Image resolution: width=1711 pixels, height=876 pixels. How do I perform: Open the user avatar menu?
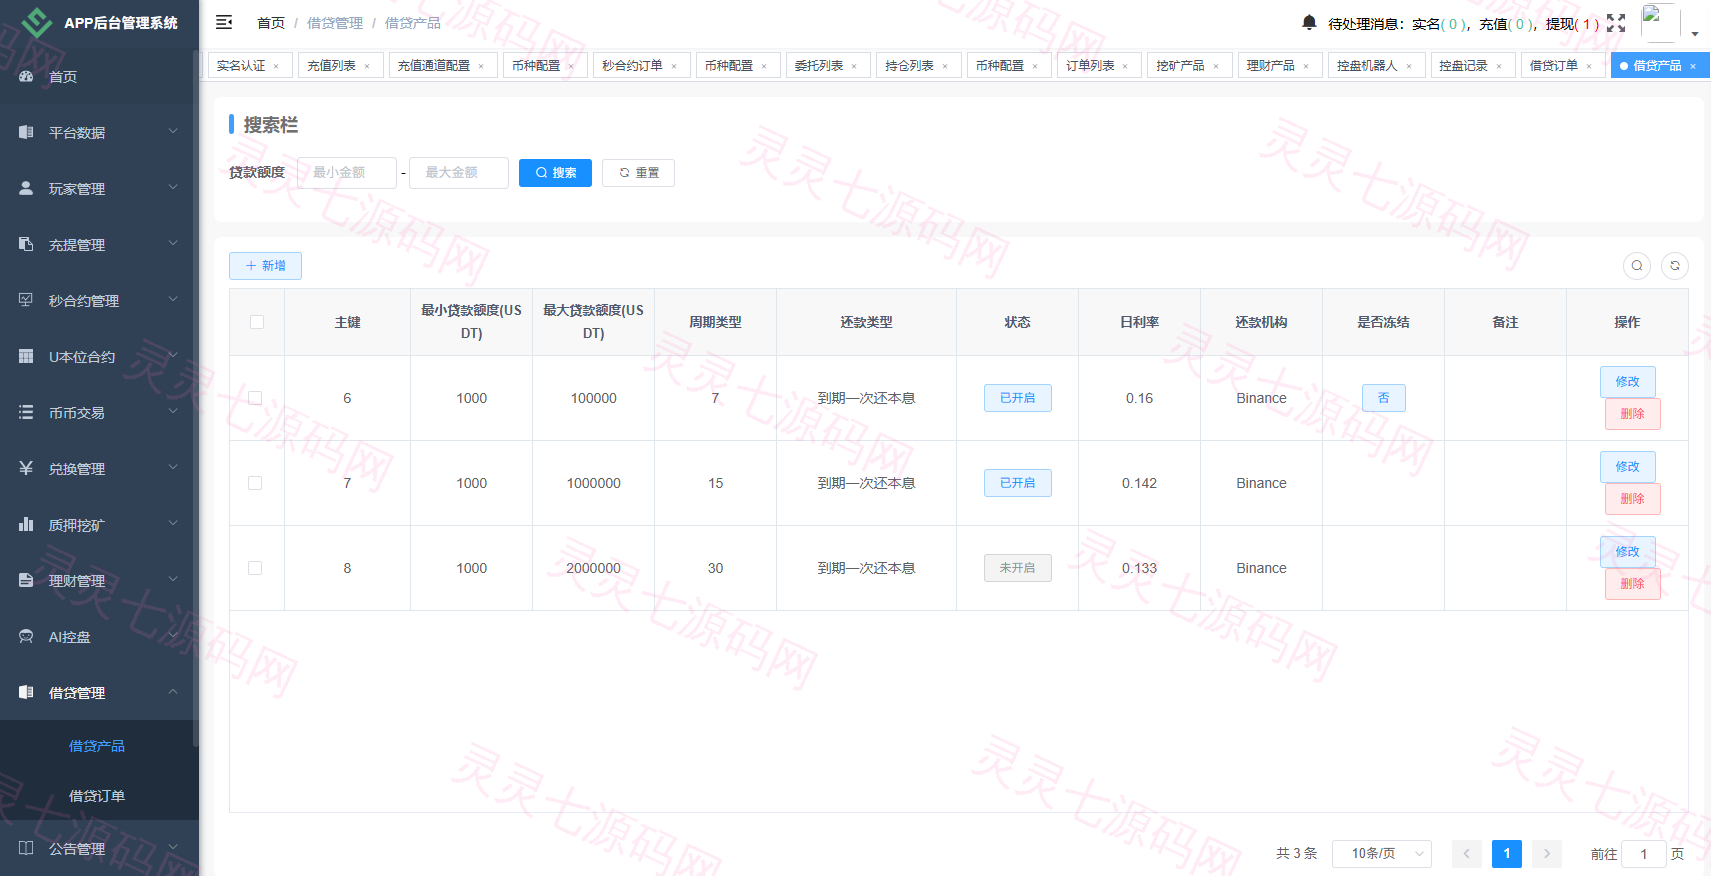[1659, 23]
